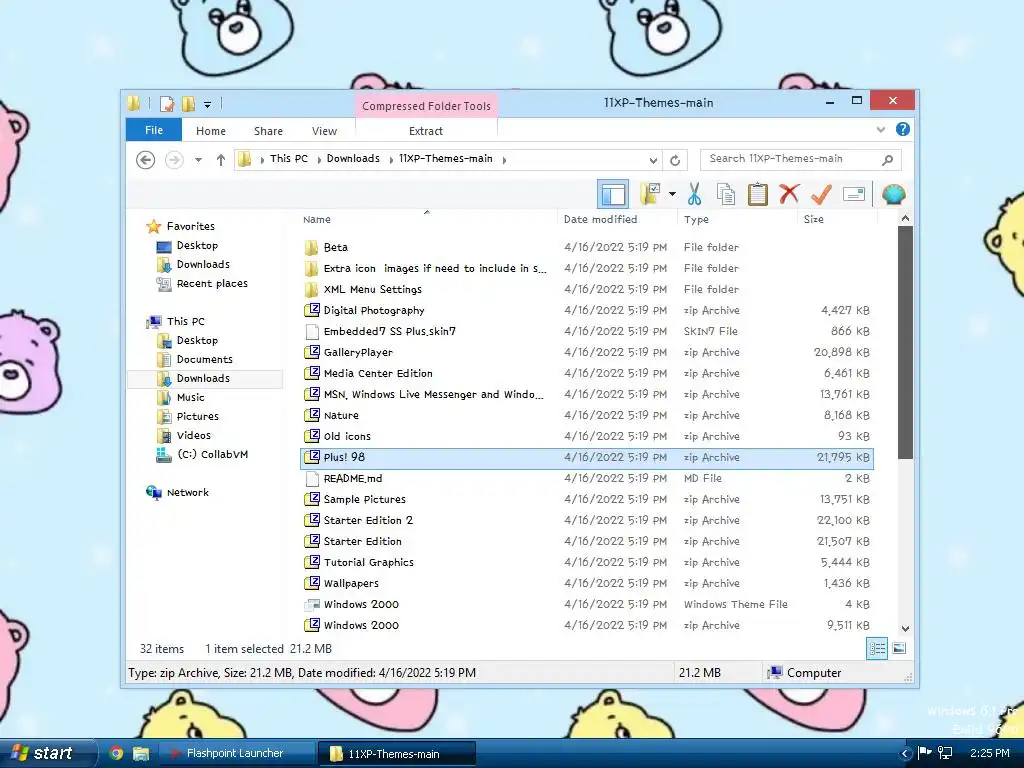Select the Embedded7 SS Plus.skin7 file

[586, 331]
